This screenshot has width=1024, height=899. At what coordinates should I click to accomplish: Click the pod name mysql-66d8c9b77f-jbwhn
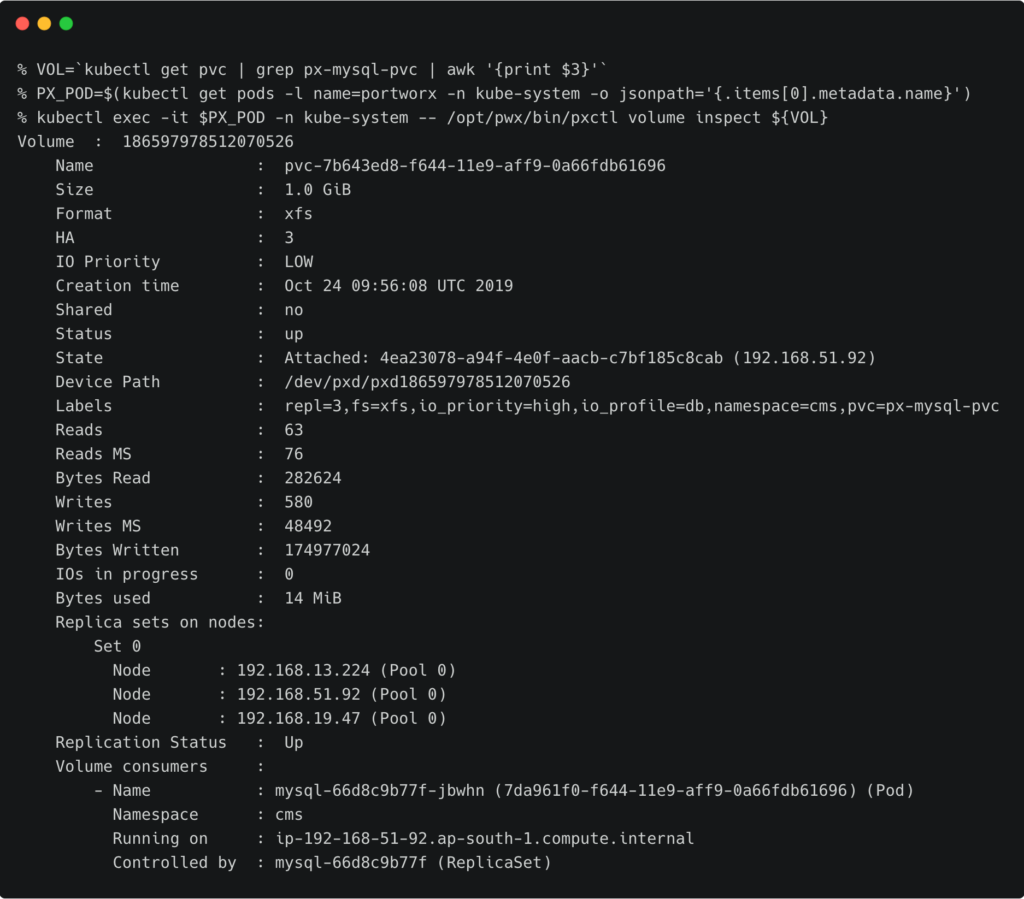coord(380,790)
